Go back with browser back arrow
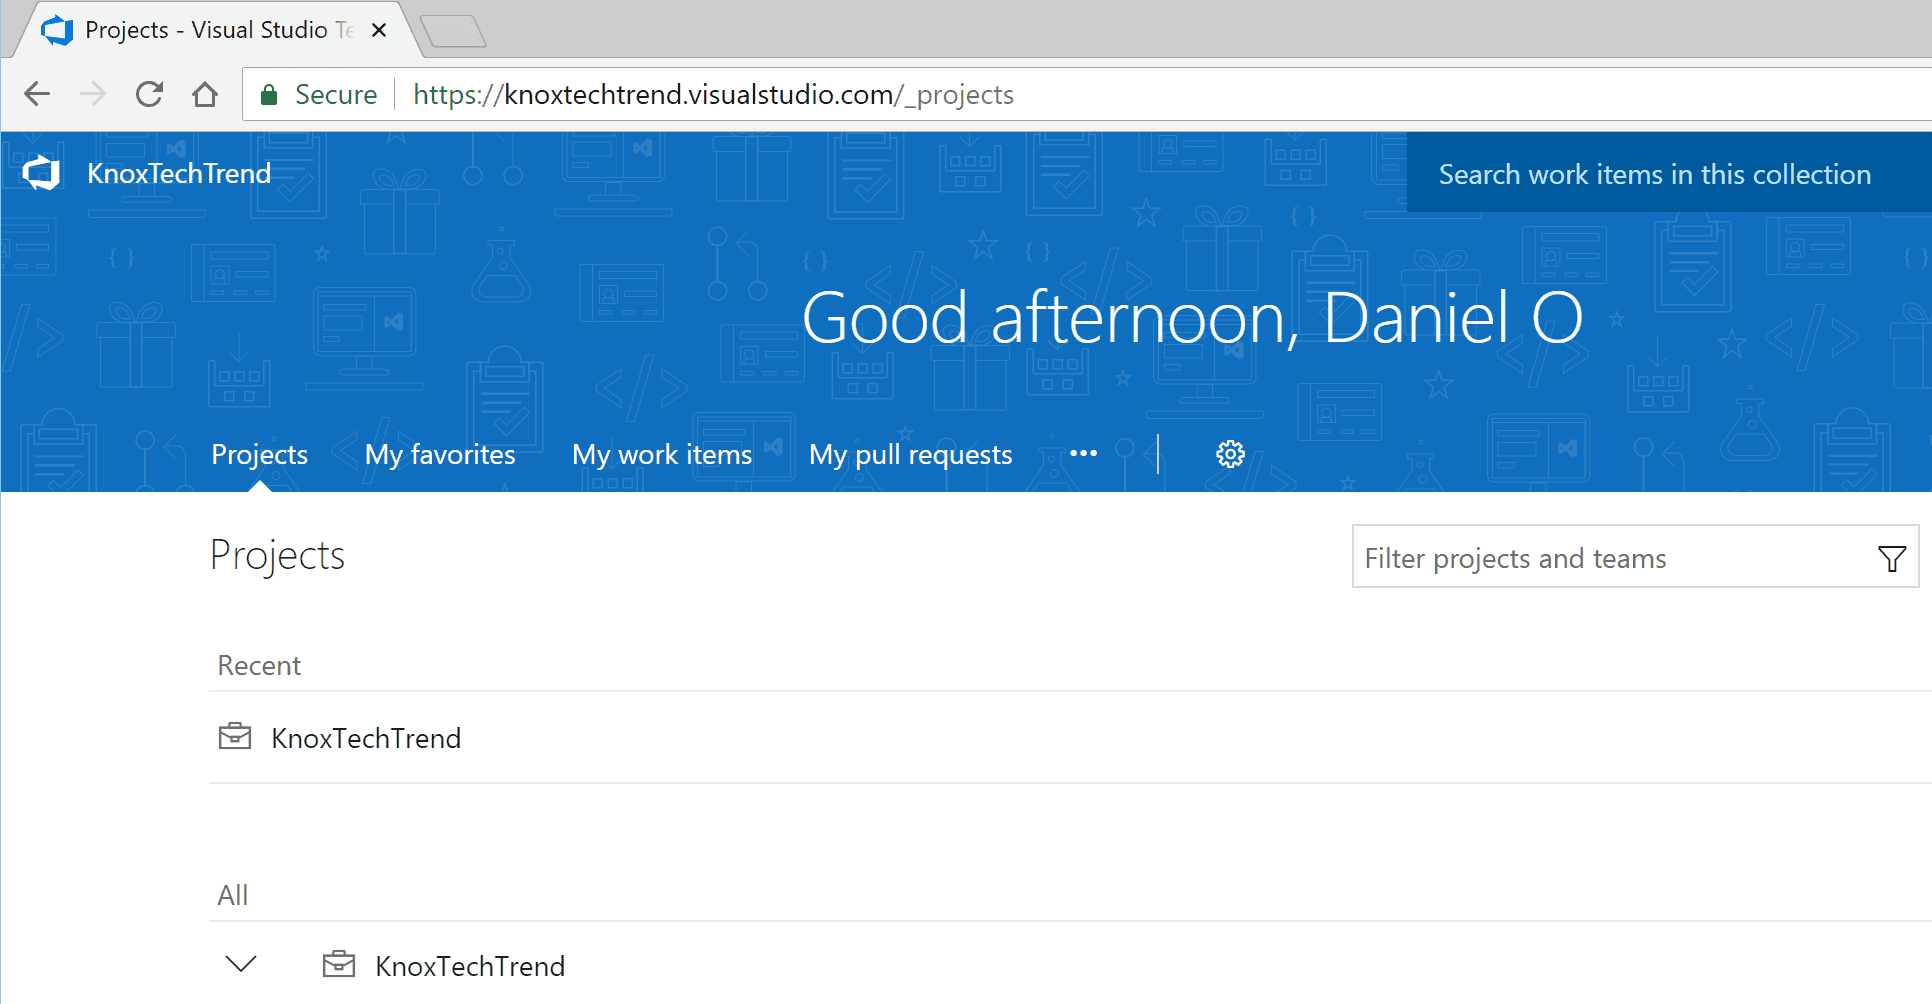This screenshot has height=1004, width=1932. 37,94
